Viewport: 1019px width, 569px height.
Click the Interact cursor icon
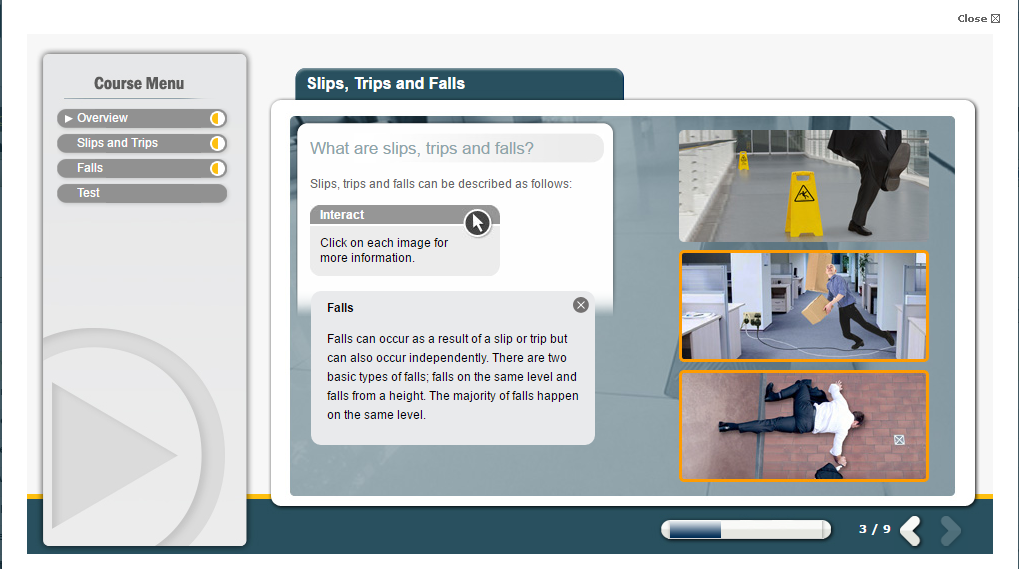coord(477,222)
